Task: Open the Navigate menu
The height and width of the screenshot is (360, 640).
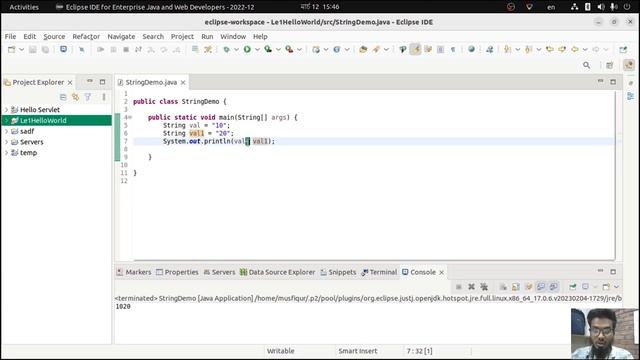Action: [x=121, y=36]
